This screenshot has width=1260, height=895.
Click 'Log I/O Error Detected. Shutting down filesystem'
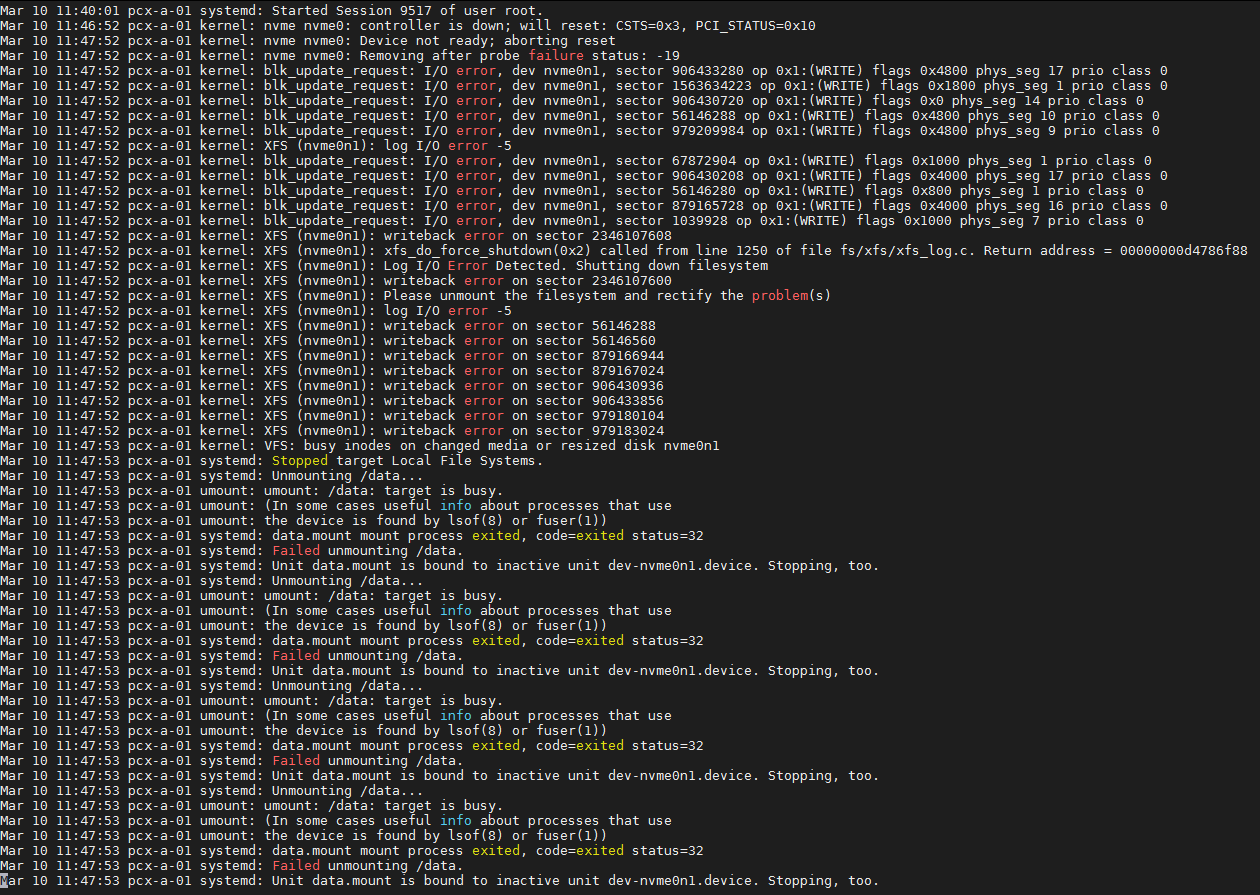(x=576, y=265)
